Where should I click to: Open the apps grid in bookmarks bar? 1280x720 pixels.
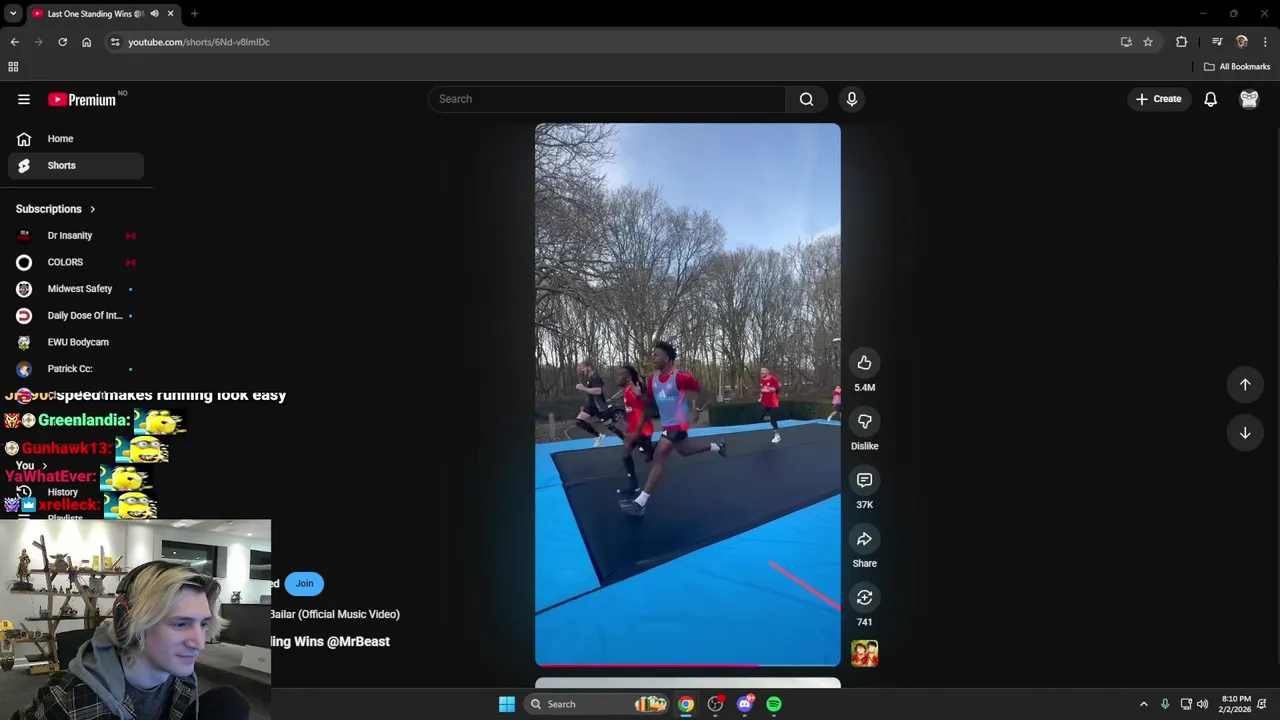tap(13, 67)
